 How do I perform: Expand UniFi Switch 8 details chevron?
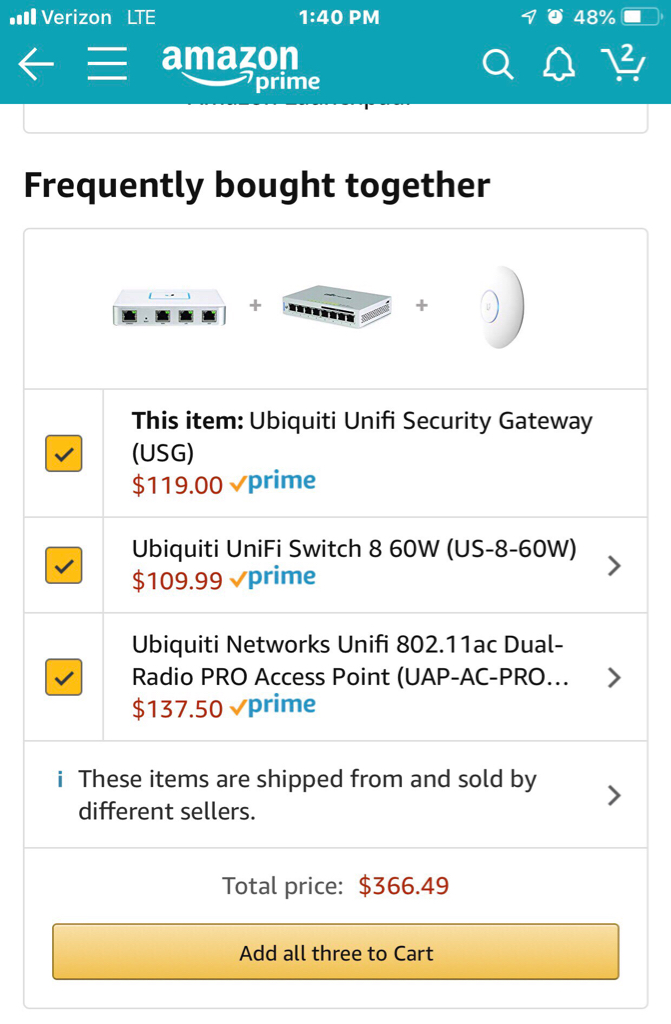(614, 566)
